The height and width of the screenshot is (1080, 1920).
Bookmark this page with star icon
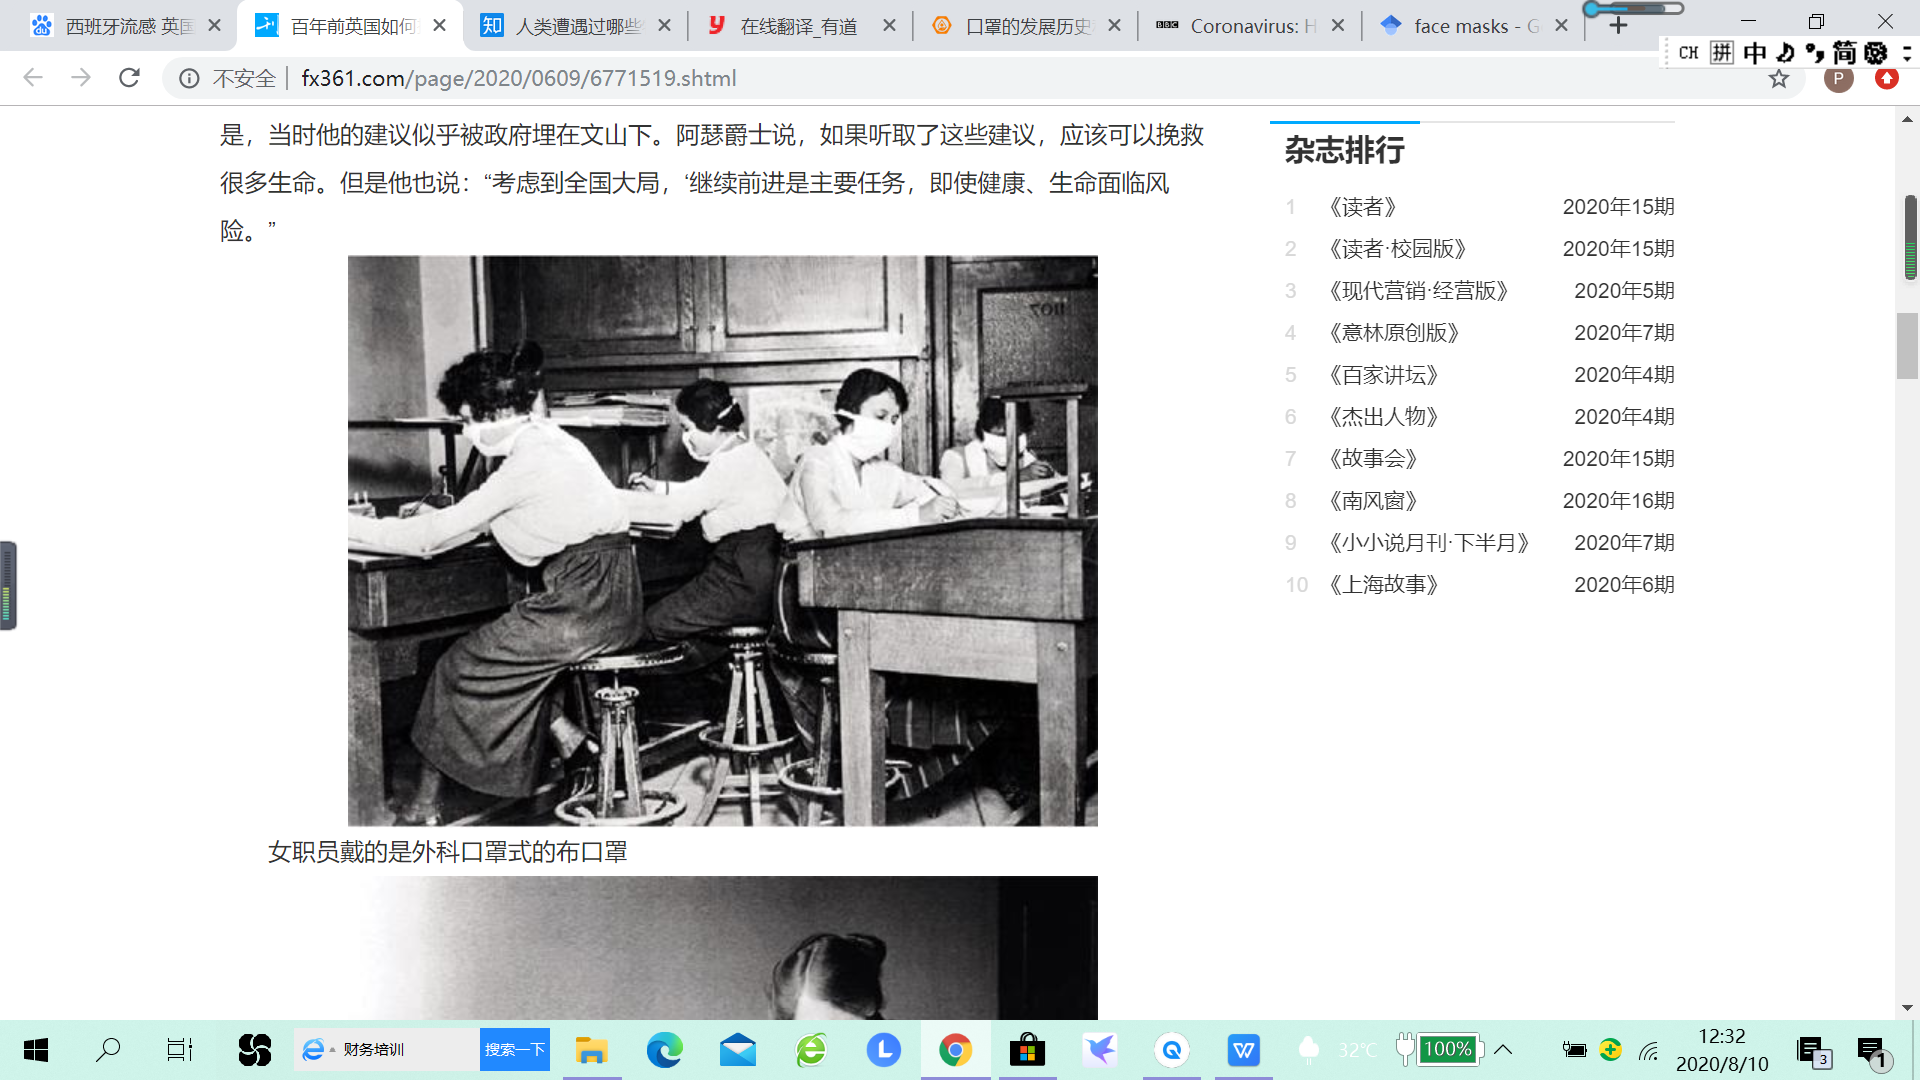[1778, 78]
